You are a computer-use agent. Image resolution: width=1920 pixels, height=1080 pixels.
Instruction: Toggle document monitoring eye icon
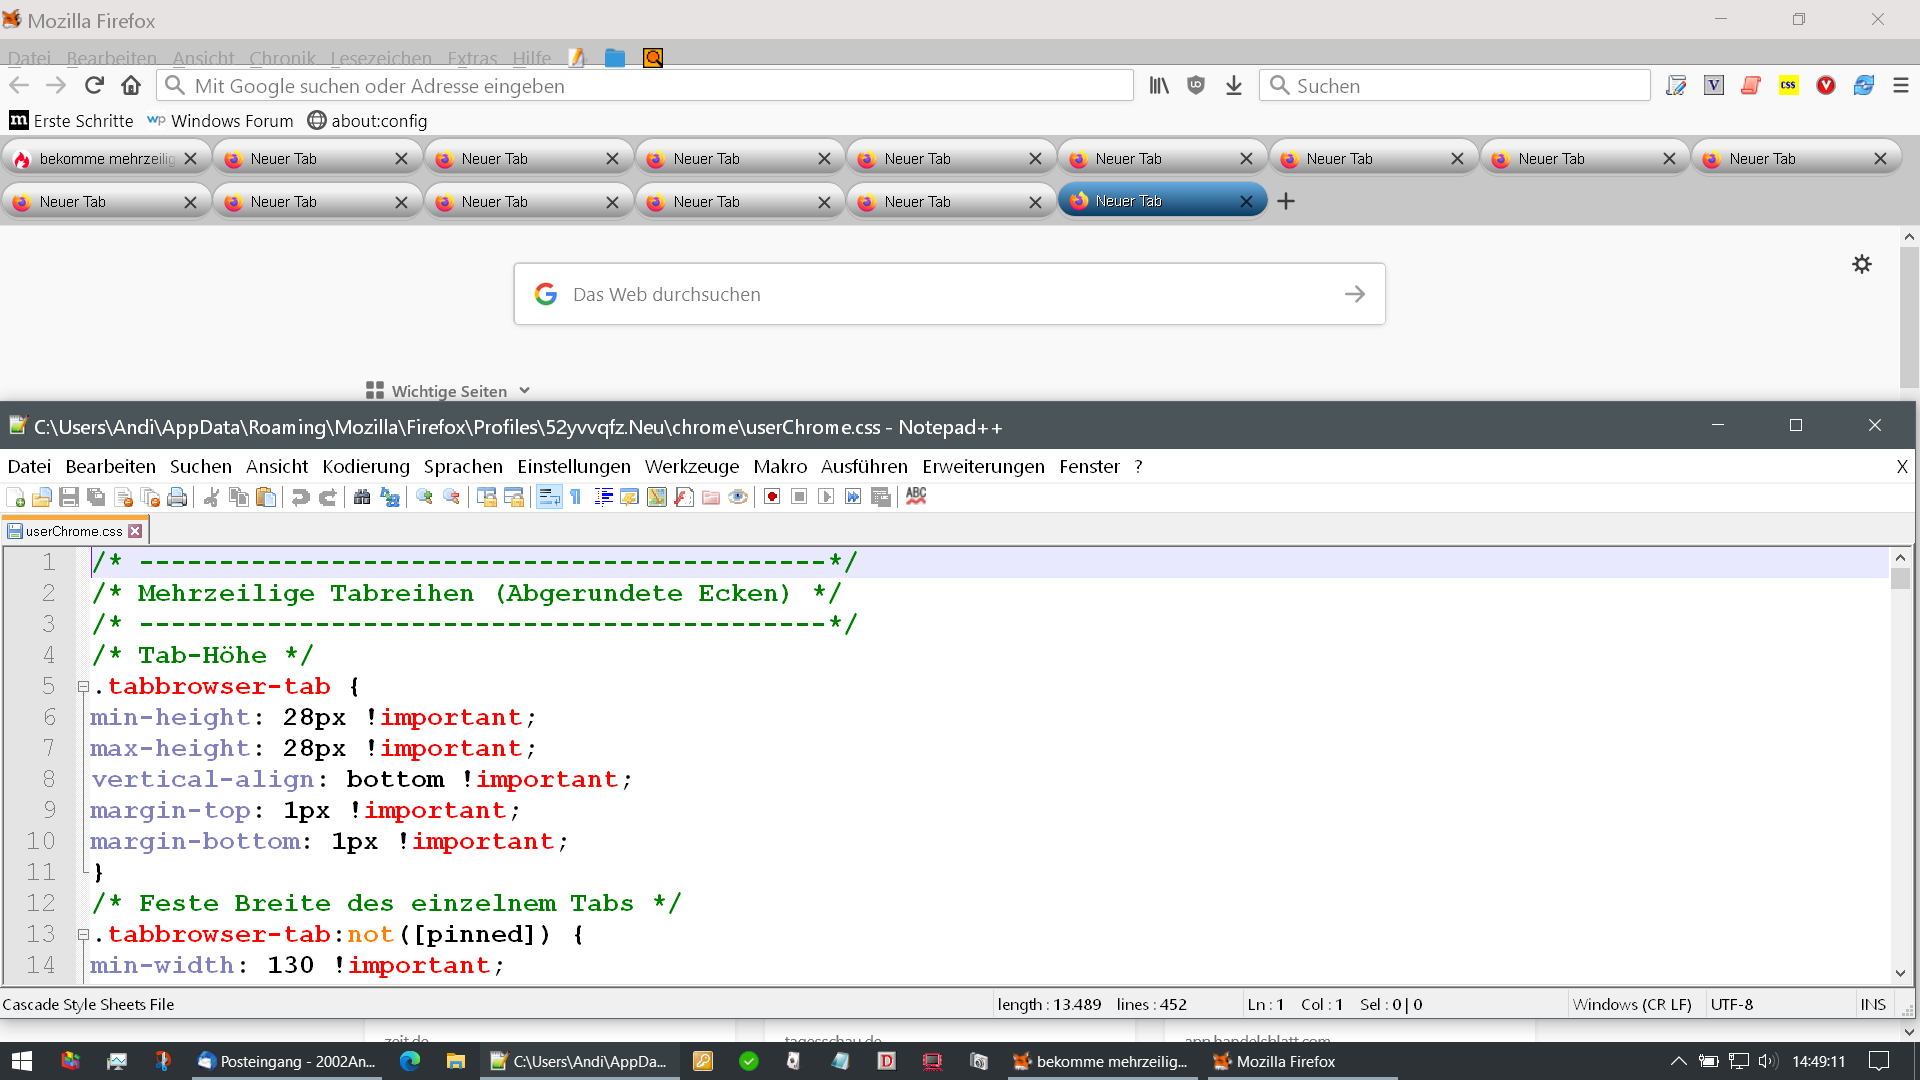click(x=738, y=497)
